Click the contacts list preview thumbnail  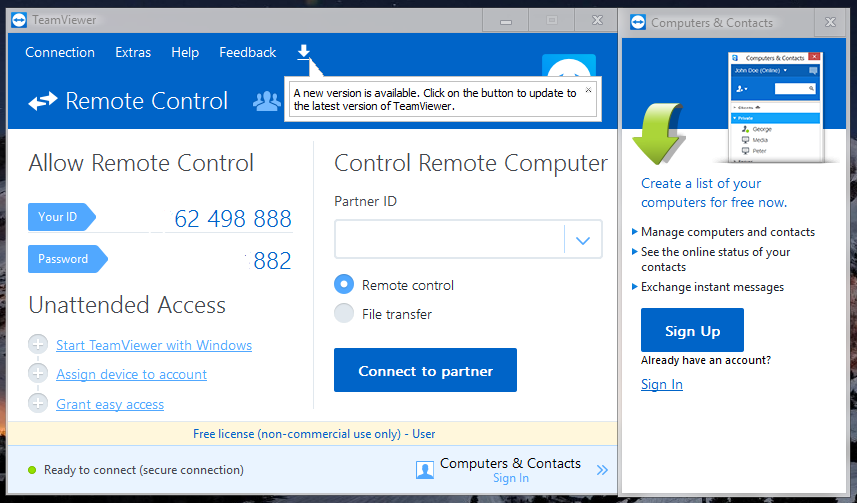(x=776, y=107)
